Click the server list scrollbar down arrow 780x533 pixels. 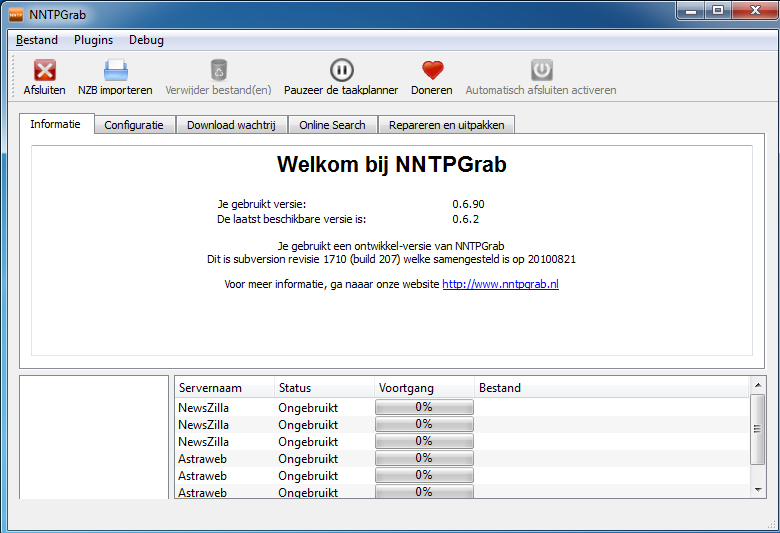[758, 490]
